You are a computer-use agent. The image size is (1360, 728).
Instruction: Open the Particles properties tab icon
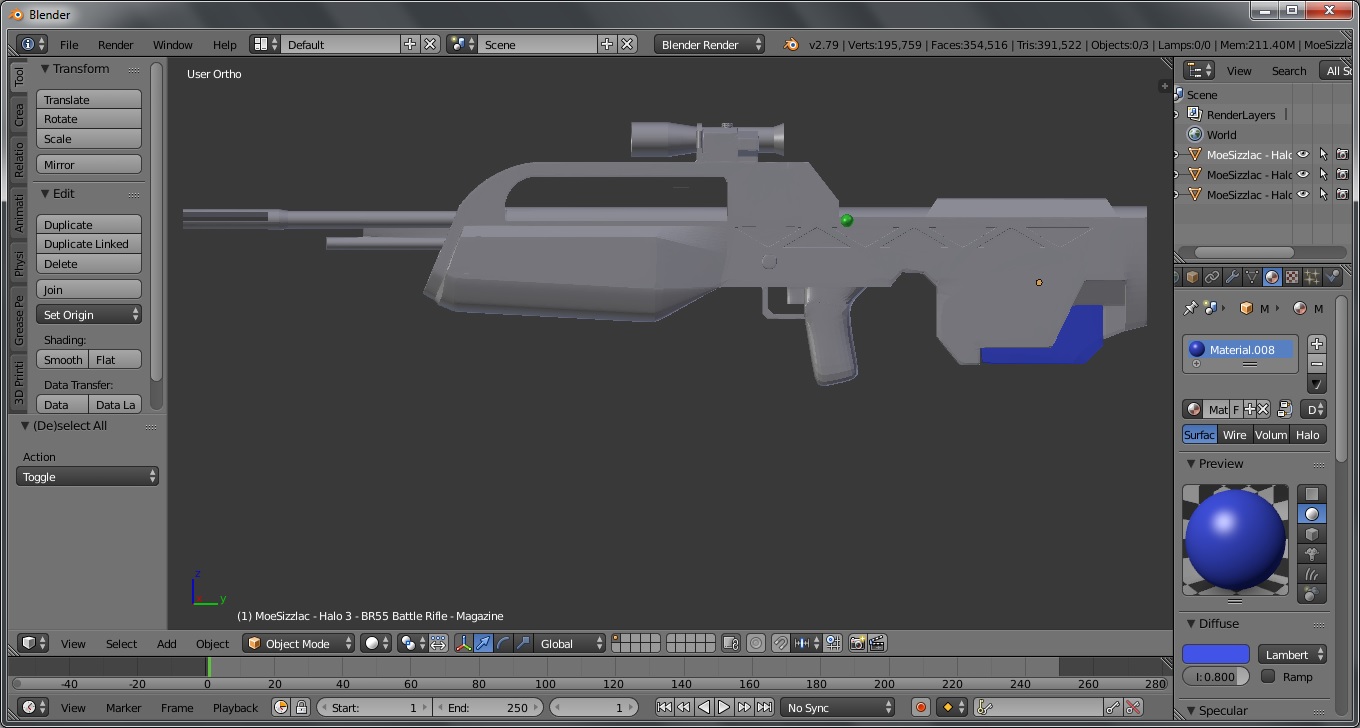click(x=1311, y=277)
